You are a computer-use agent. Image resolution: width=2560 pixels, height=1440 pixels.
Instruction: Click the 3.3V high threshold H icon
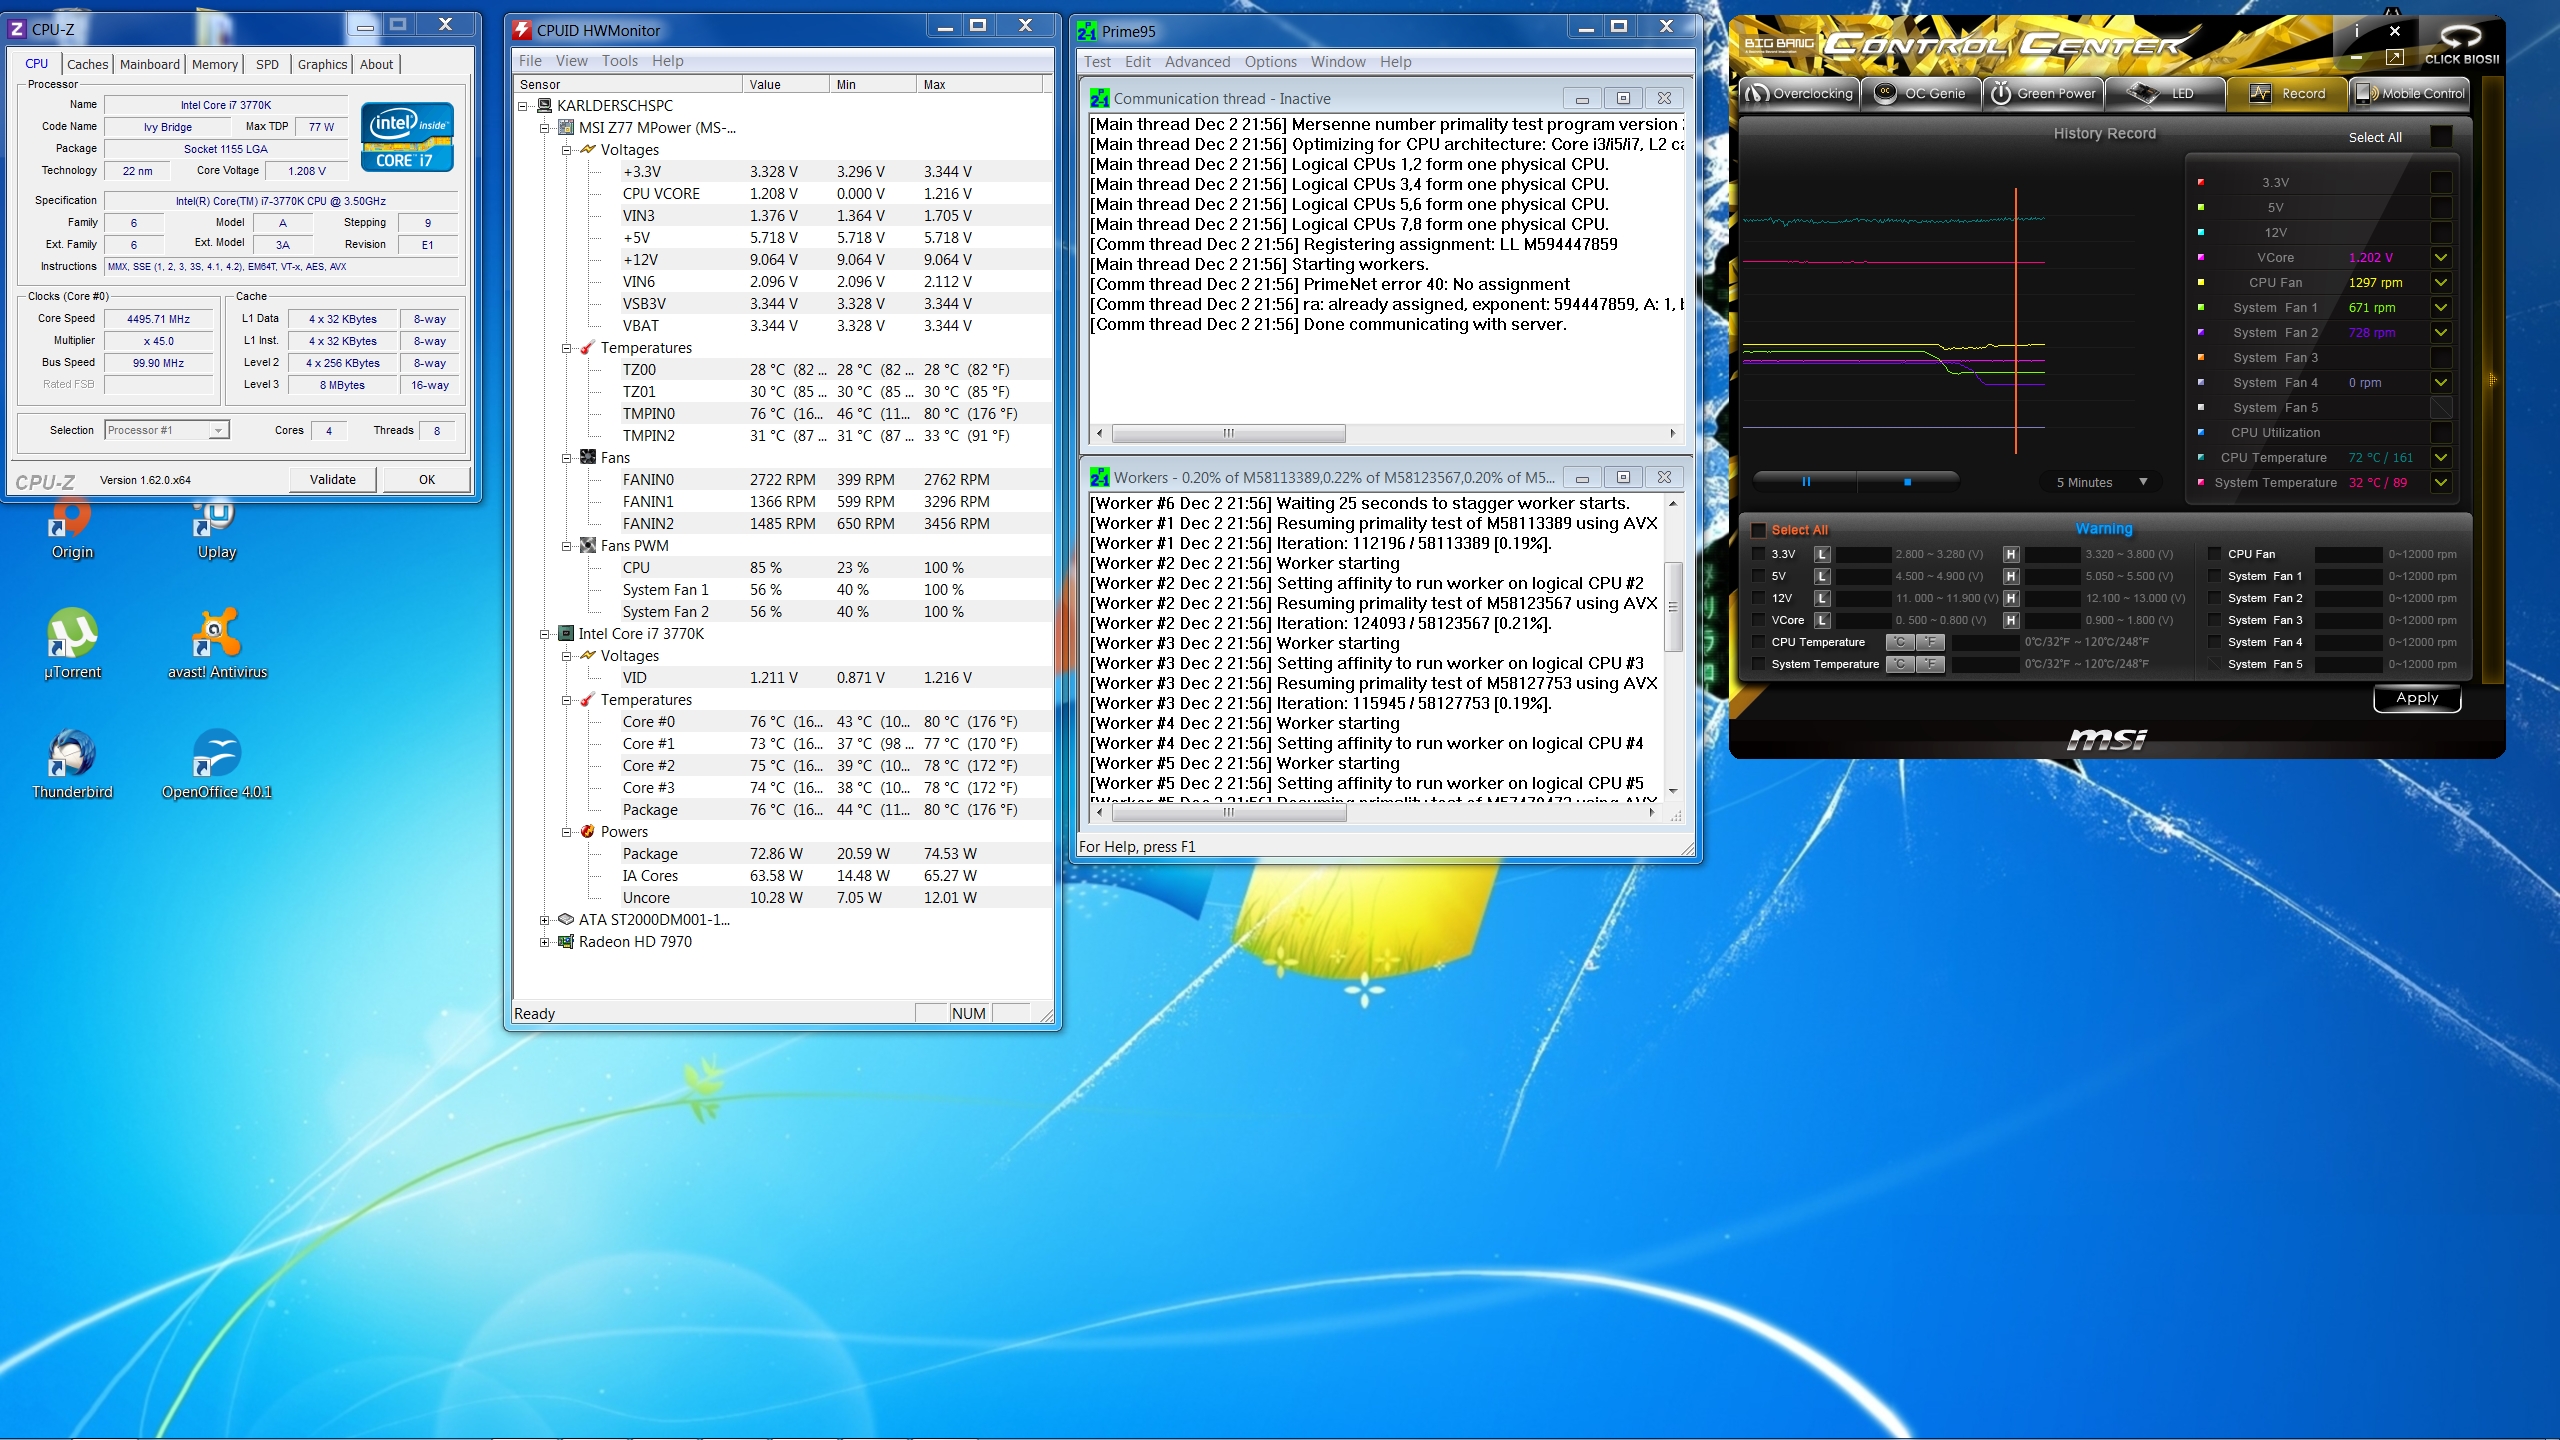click(2011, 554)
